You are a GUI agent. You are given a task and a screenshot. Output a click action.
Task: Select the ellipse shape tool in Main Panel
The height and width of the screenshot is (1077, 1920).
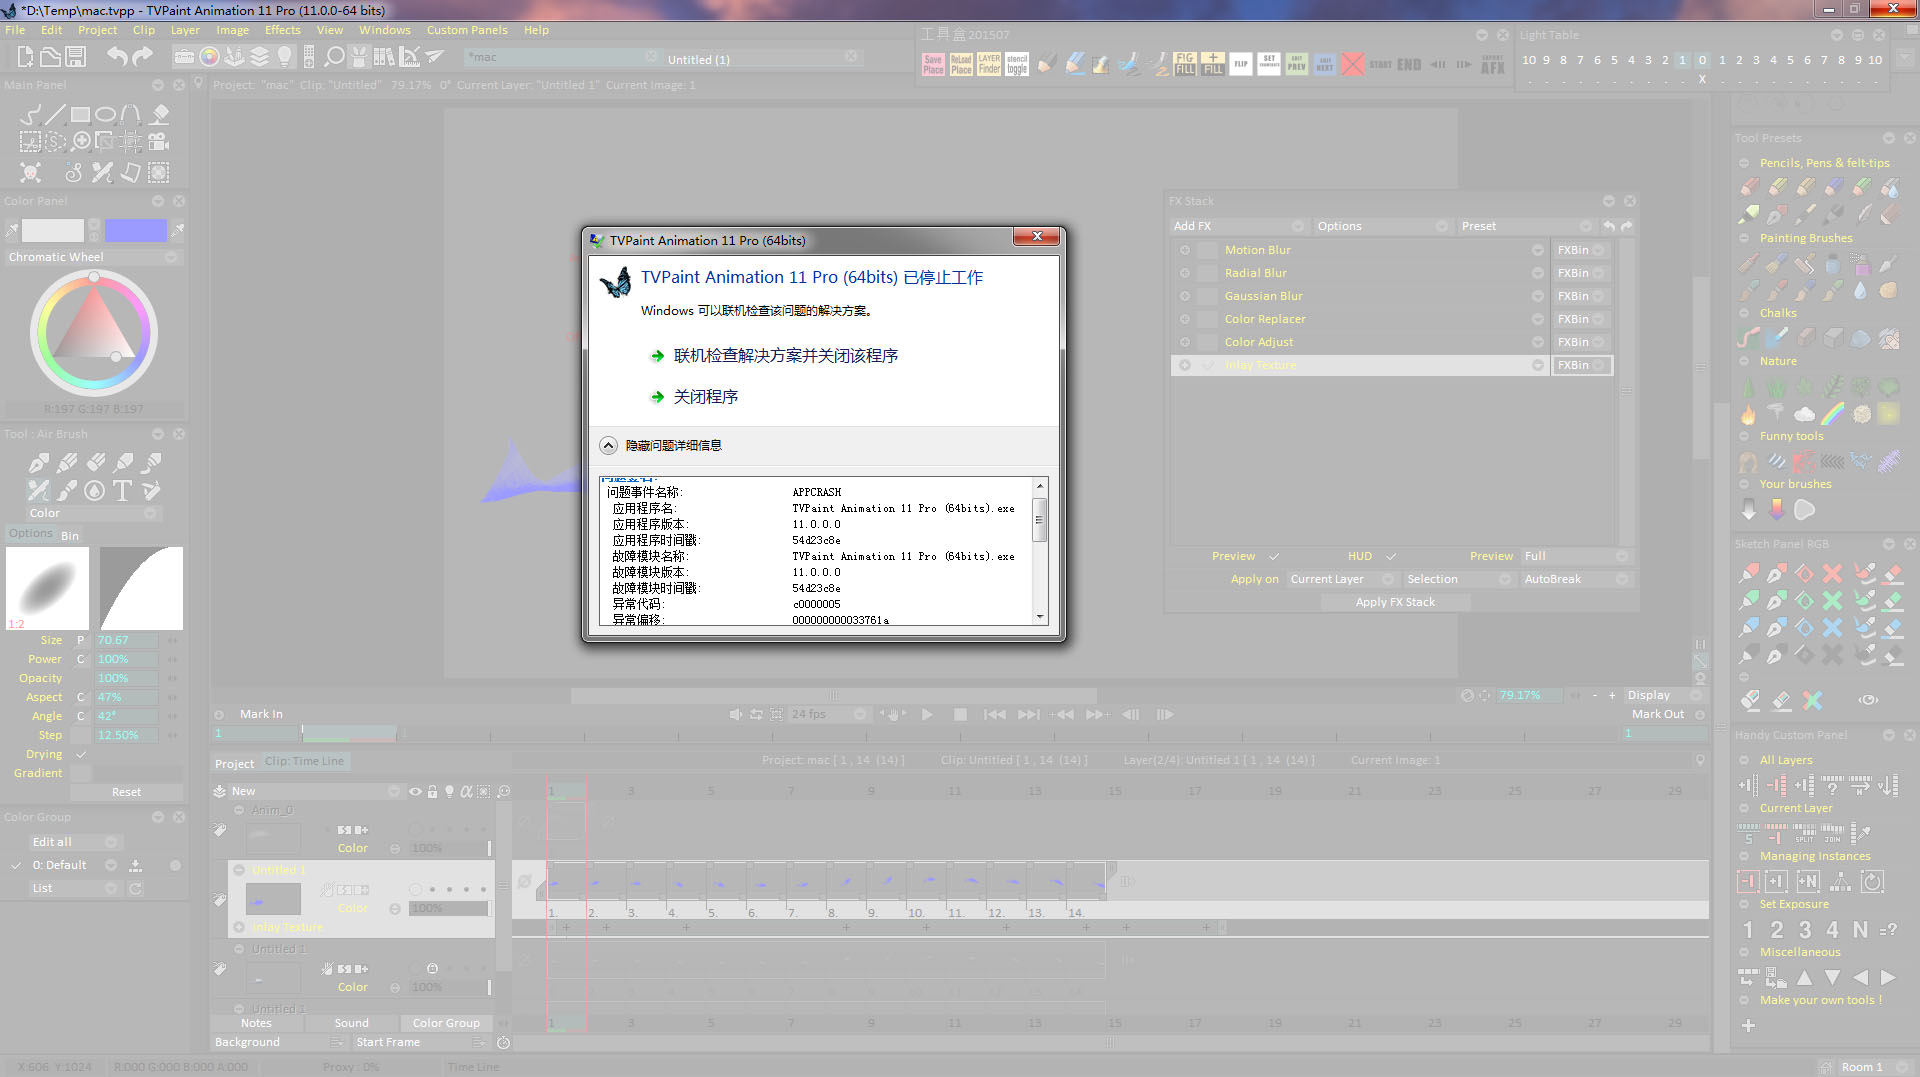click(x=105, y=114)
